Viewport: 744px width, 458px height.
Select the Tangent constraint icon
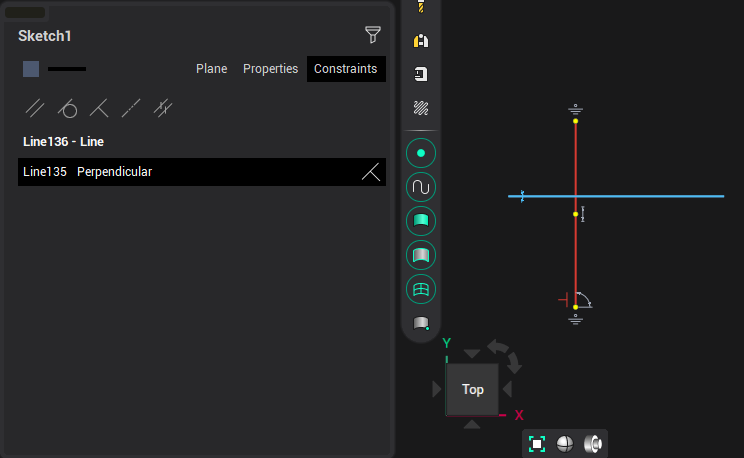pos(67,107)
